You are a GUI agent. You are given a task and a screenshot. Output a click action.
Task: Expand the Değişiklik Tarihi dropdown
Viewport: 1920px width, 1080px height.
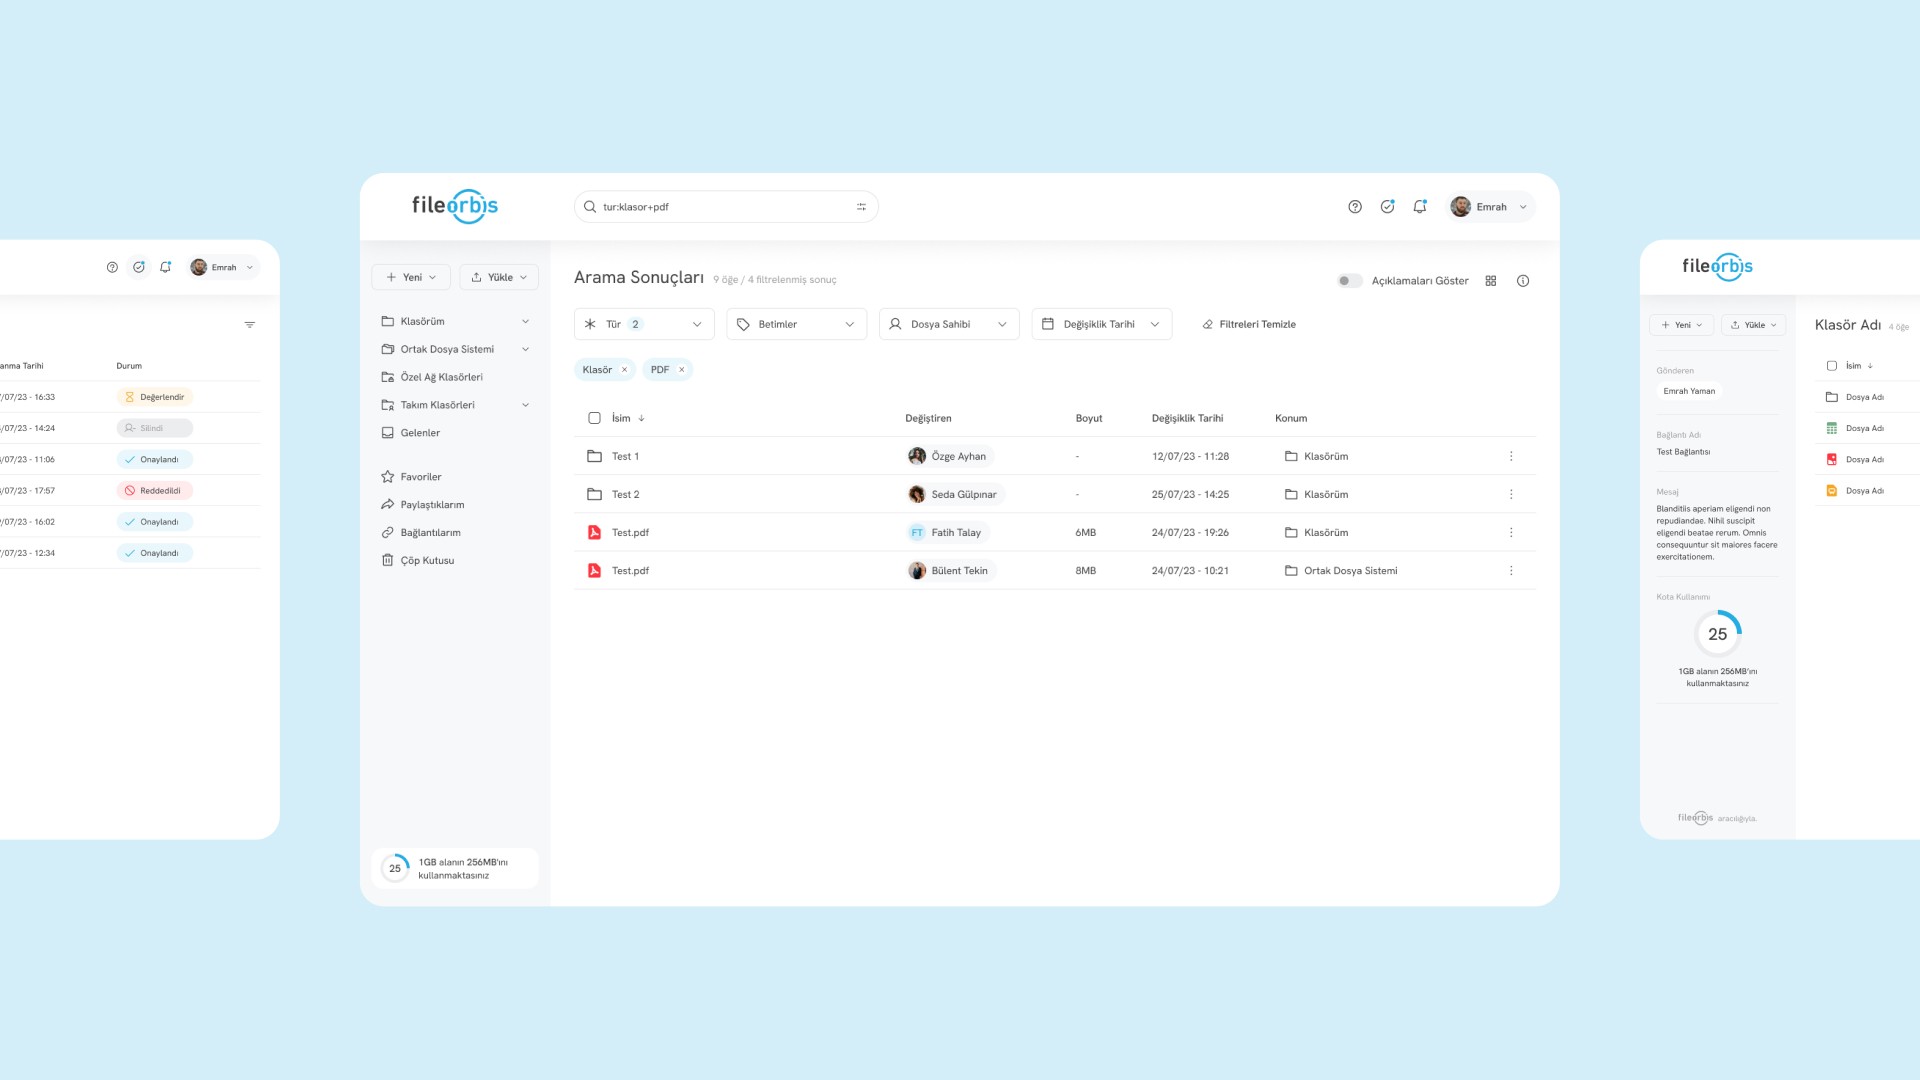coord(1101,324)
